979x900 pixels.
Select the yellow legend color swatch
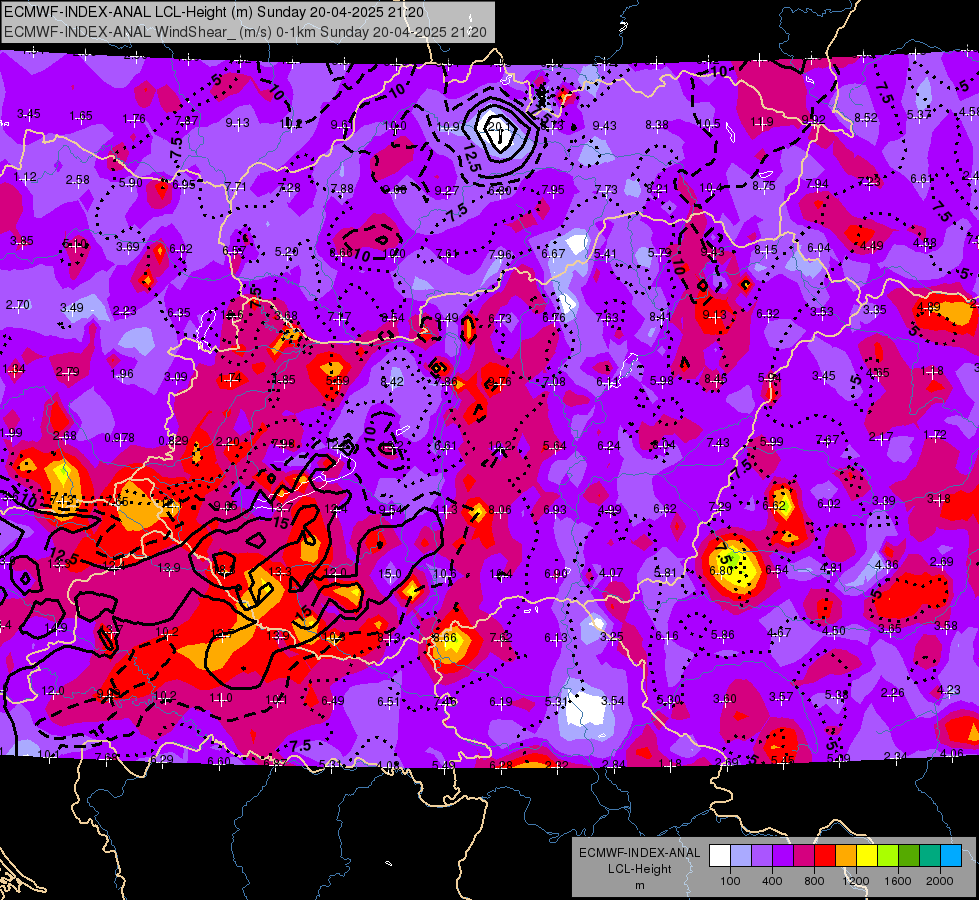(867, 856)
